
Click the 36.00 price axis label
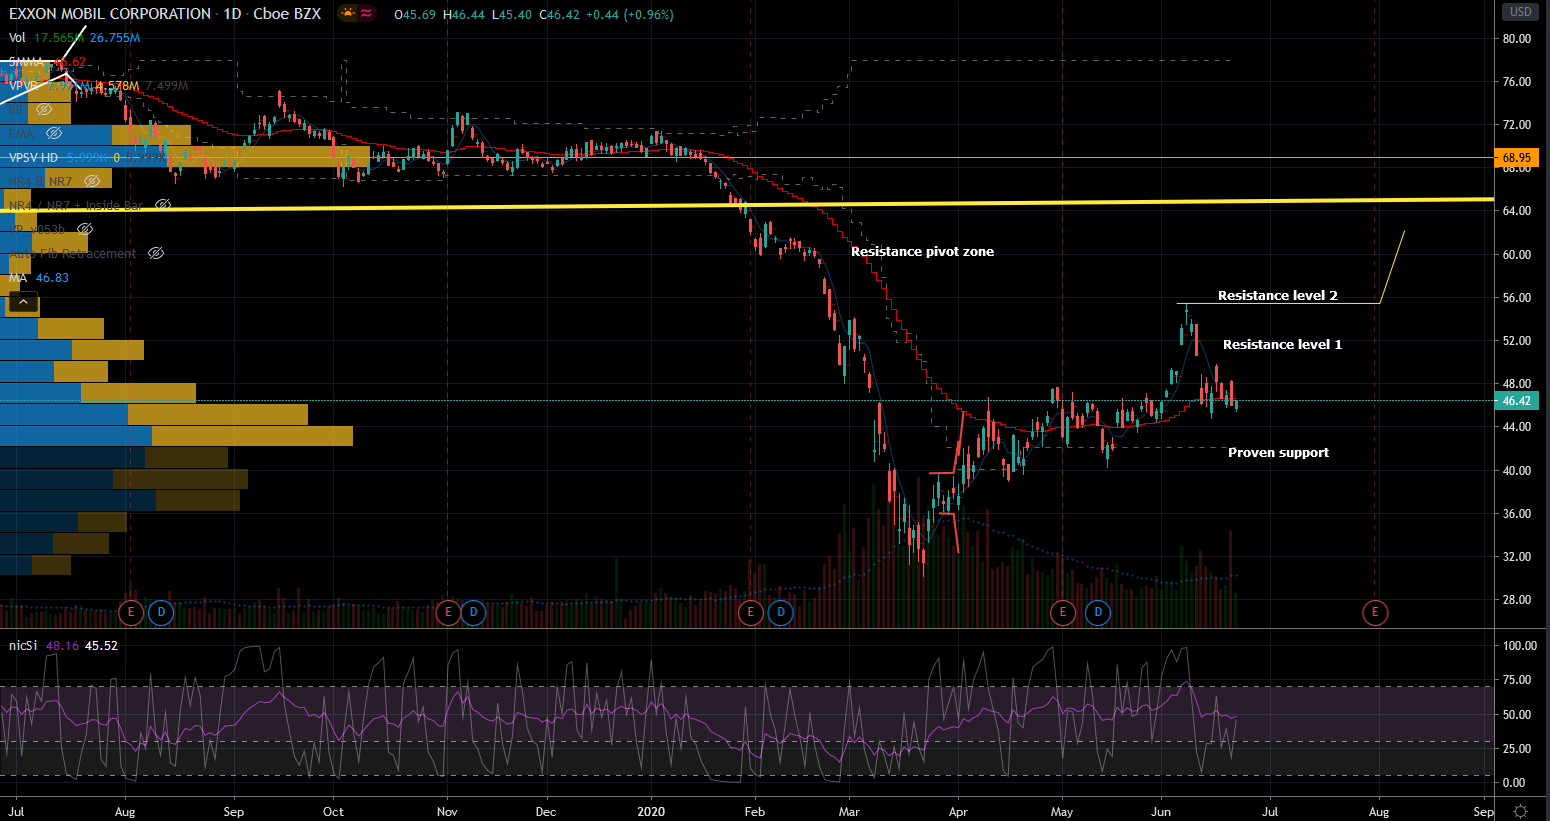tap(1517, 514)
